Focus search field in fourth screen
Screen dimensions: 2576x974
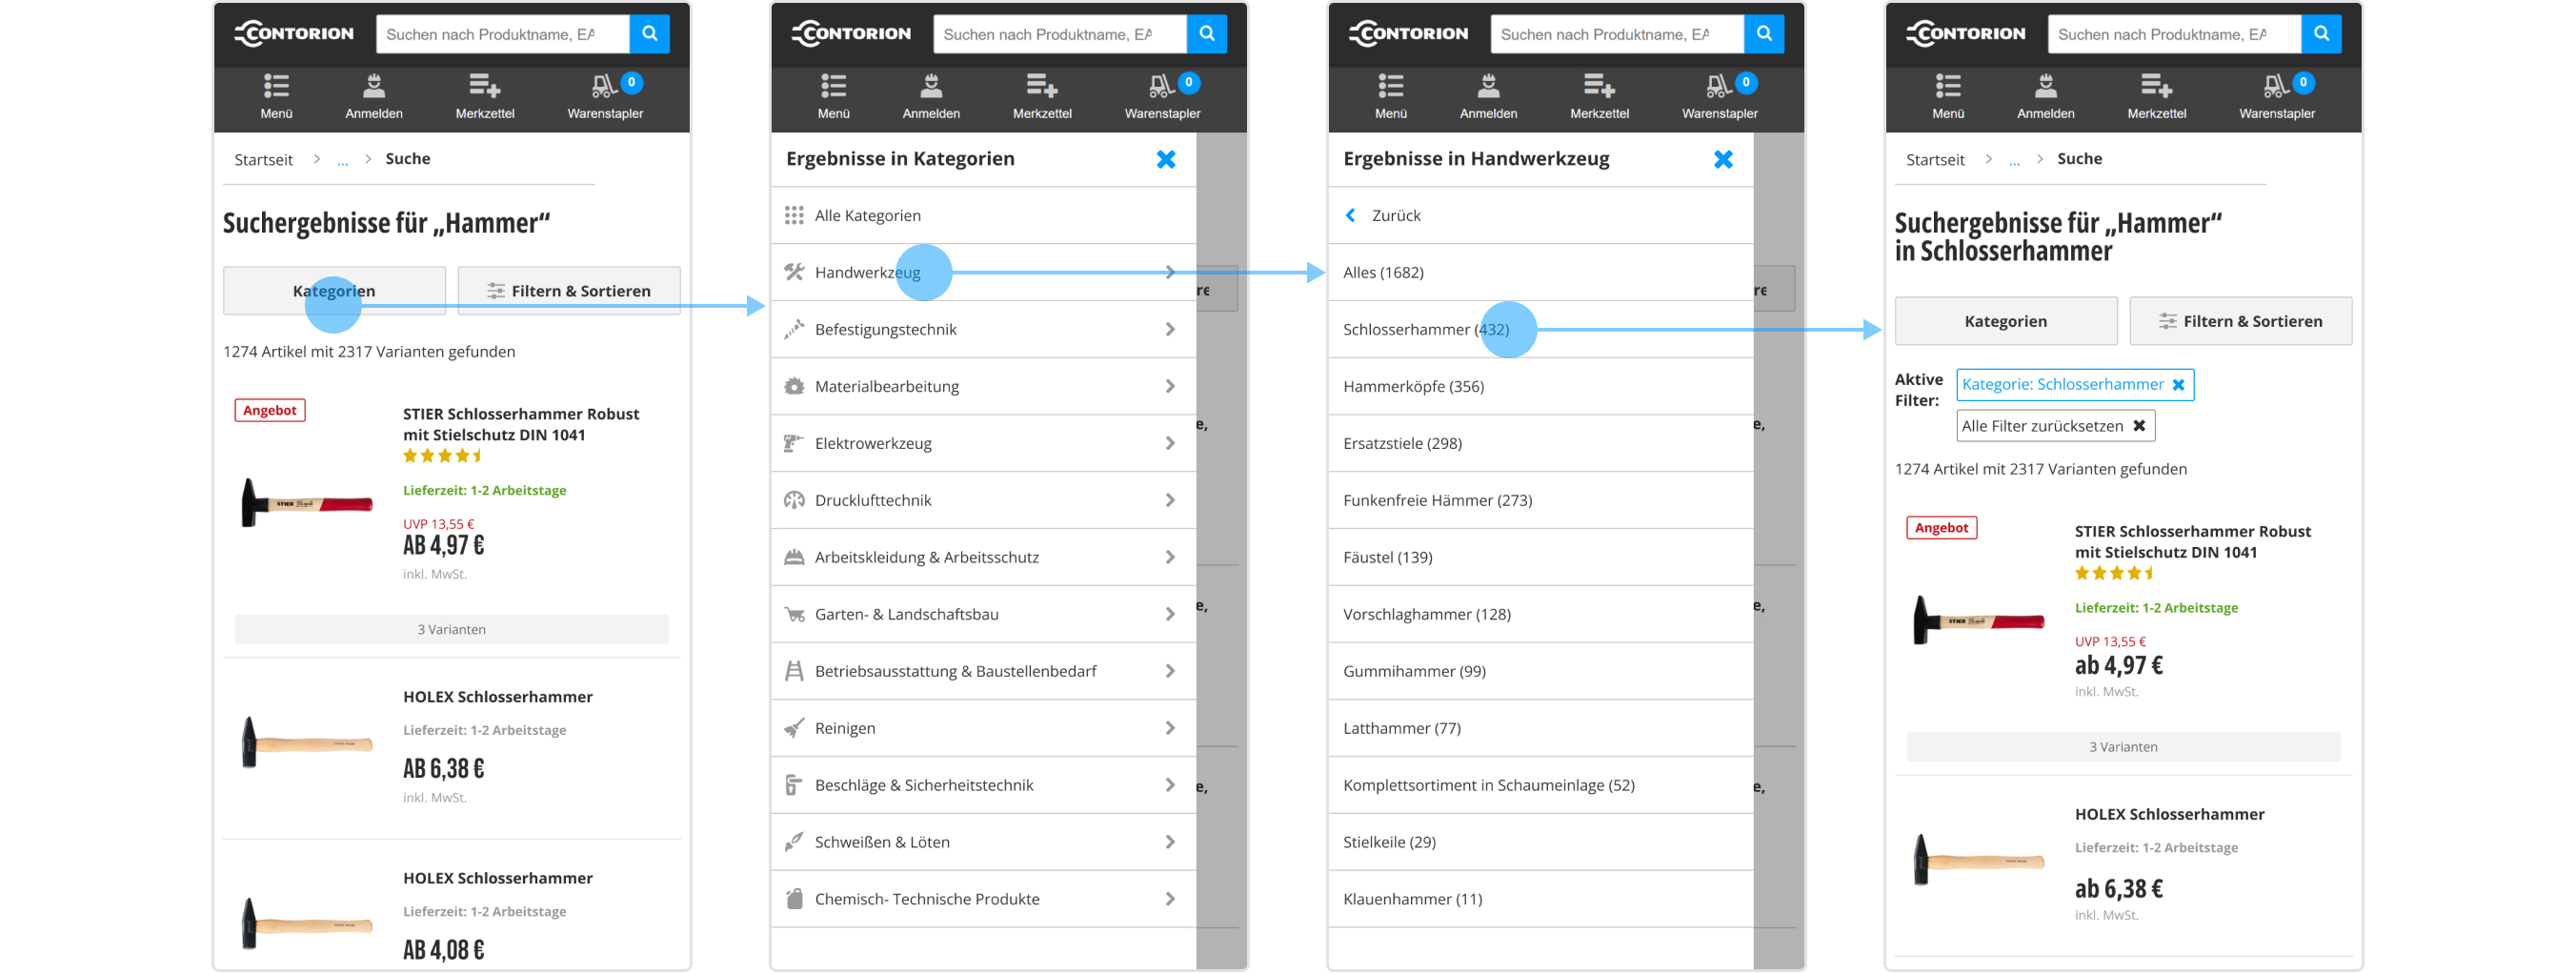(2174, 34)
